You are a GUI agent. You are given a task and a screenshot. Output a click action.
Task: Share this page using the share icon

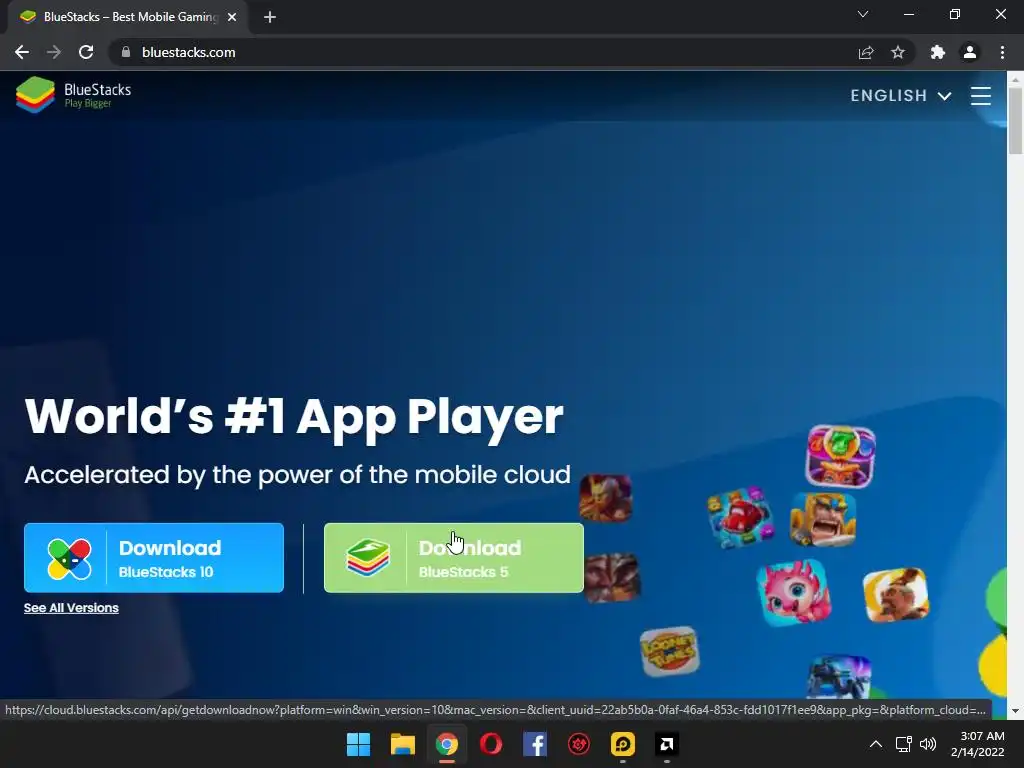866,52
